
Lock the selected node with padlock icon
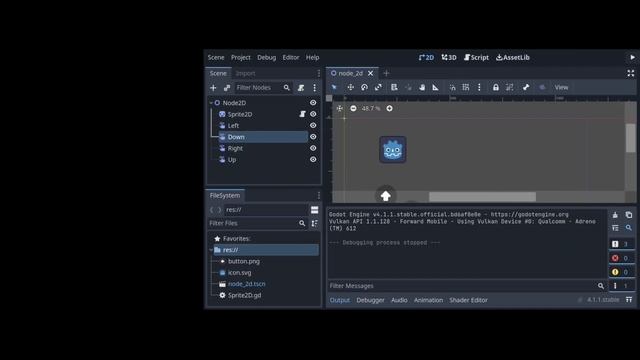496,87
